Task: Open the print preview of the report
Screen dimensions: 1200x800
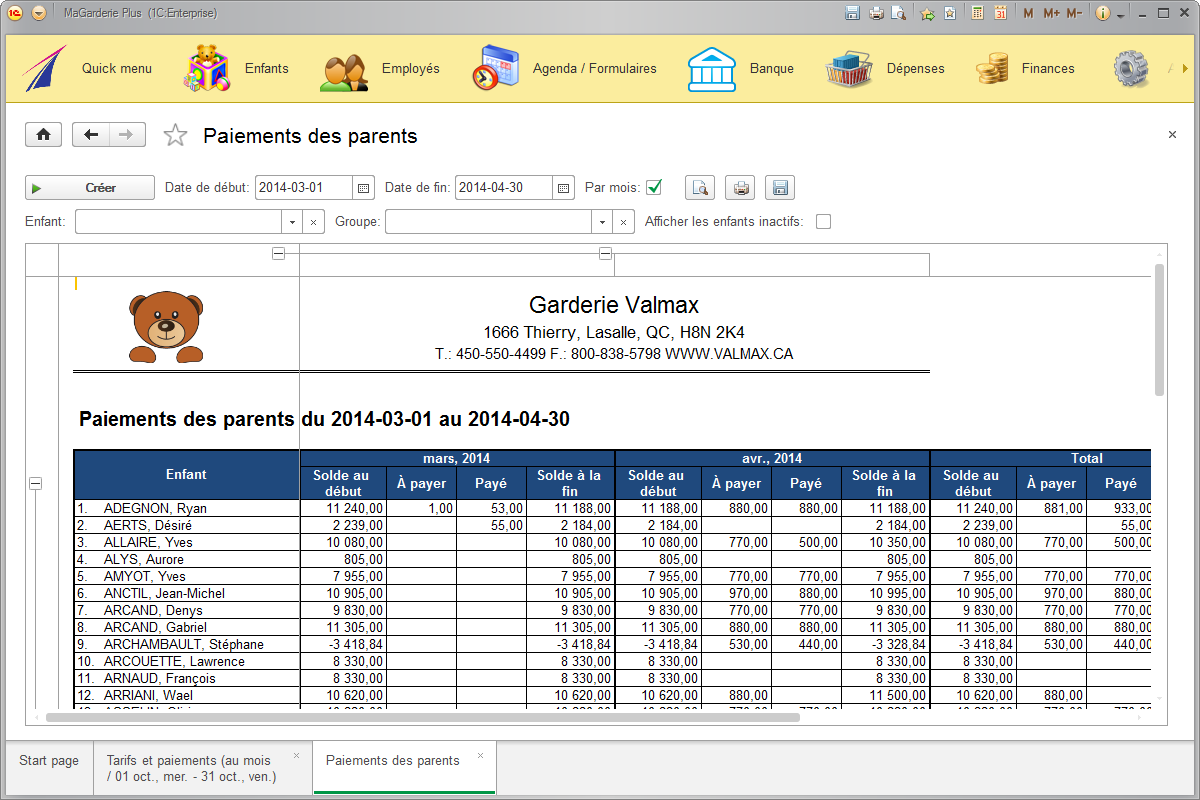Action: tap(700, 187)
